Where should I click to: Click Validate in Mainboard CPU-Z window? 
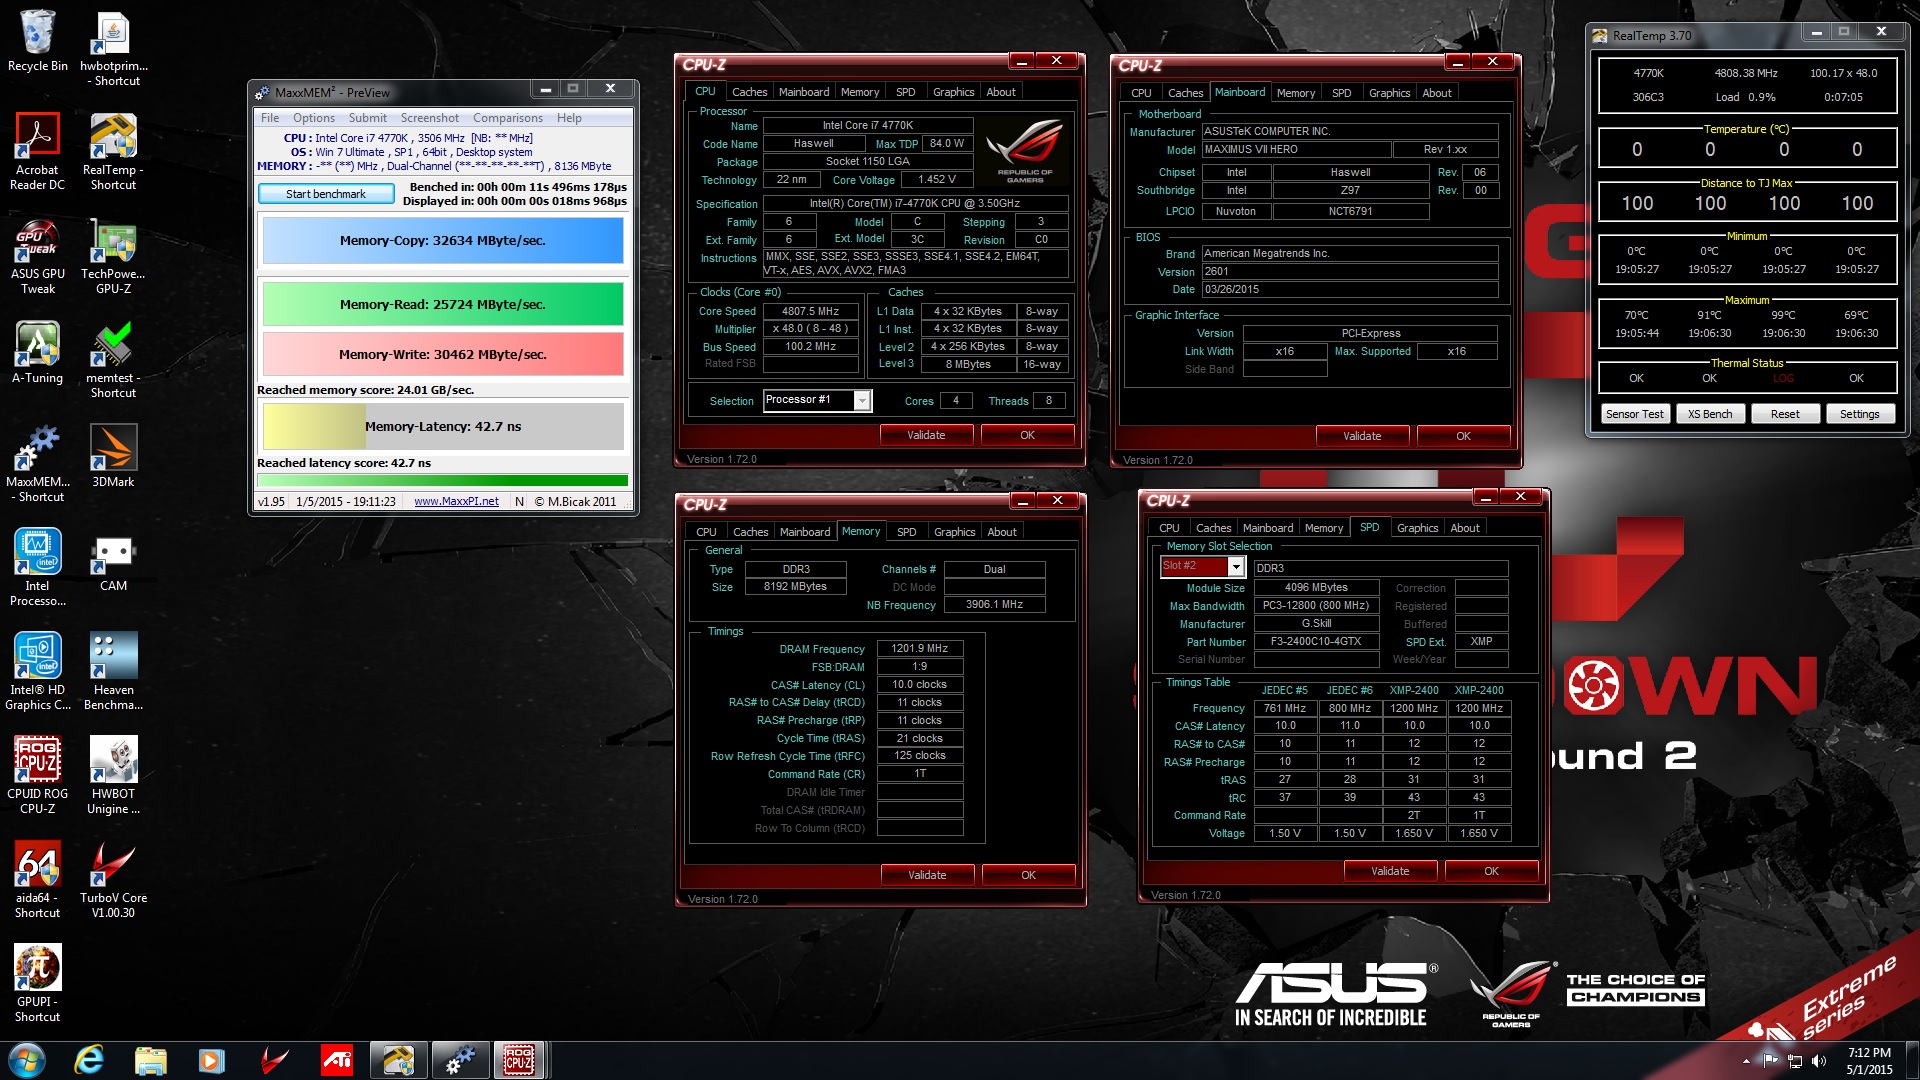pyautogui.click(x=1362, y=436)
